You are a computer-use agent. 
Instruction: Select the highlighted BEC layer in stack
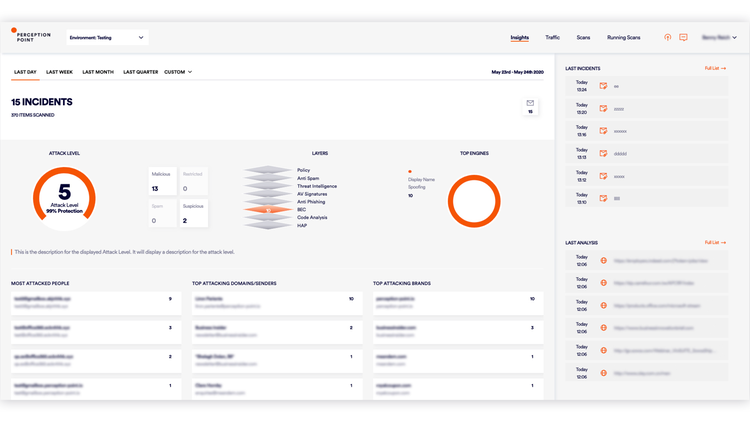click(x=266, y=210)
